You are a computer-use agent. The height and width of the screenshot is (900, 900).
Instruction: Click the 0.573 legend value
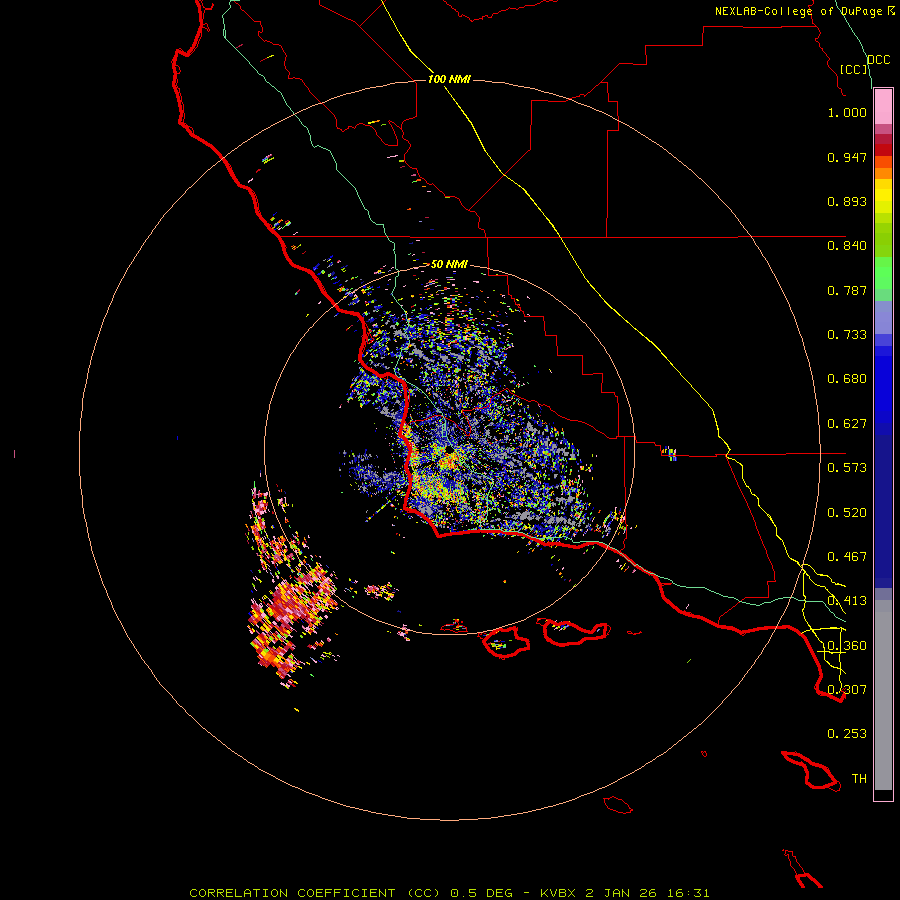pos(847,468)
